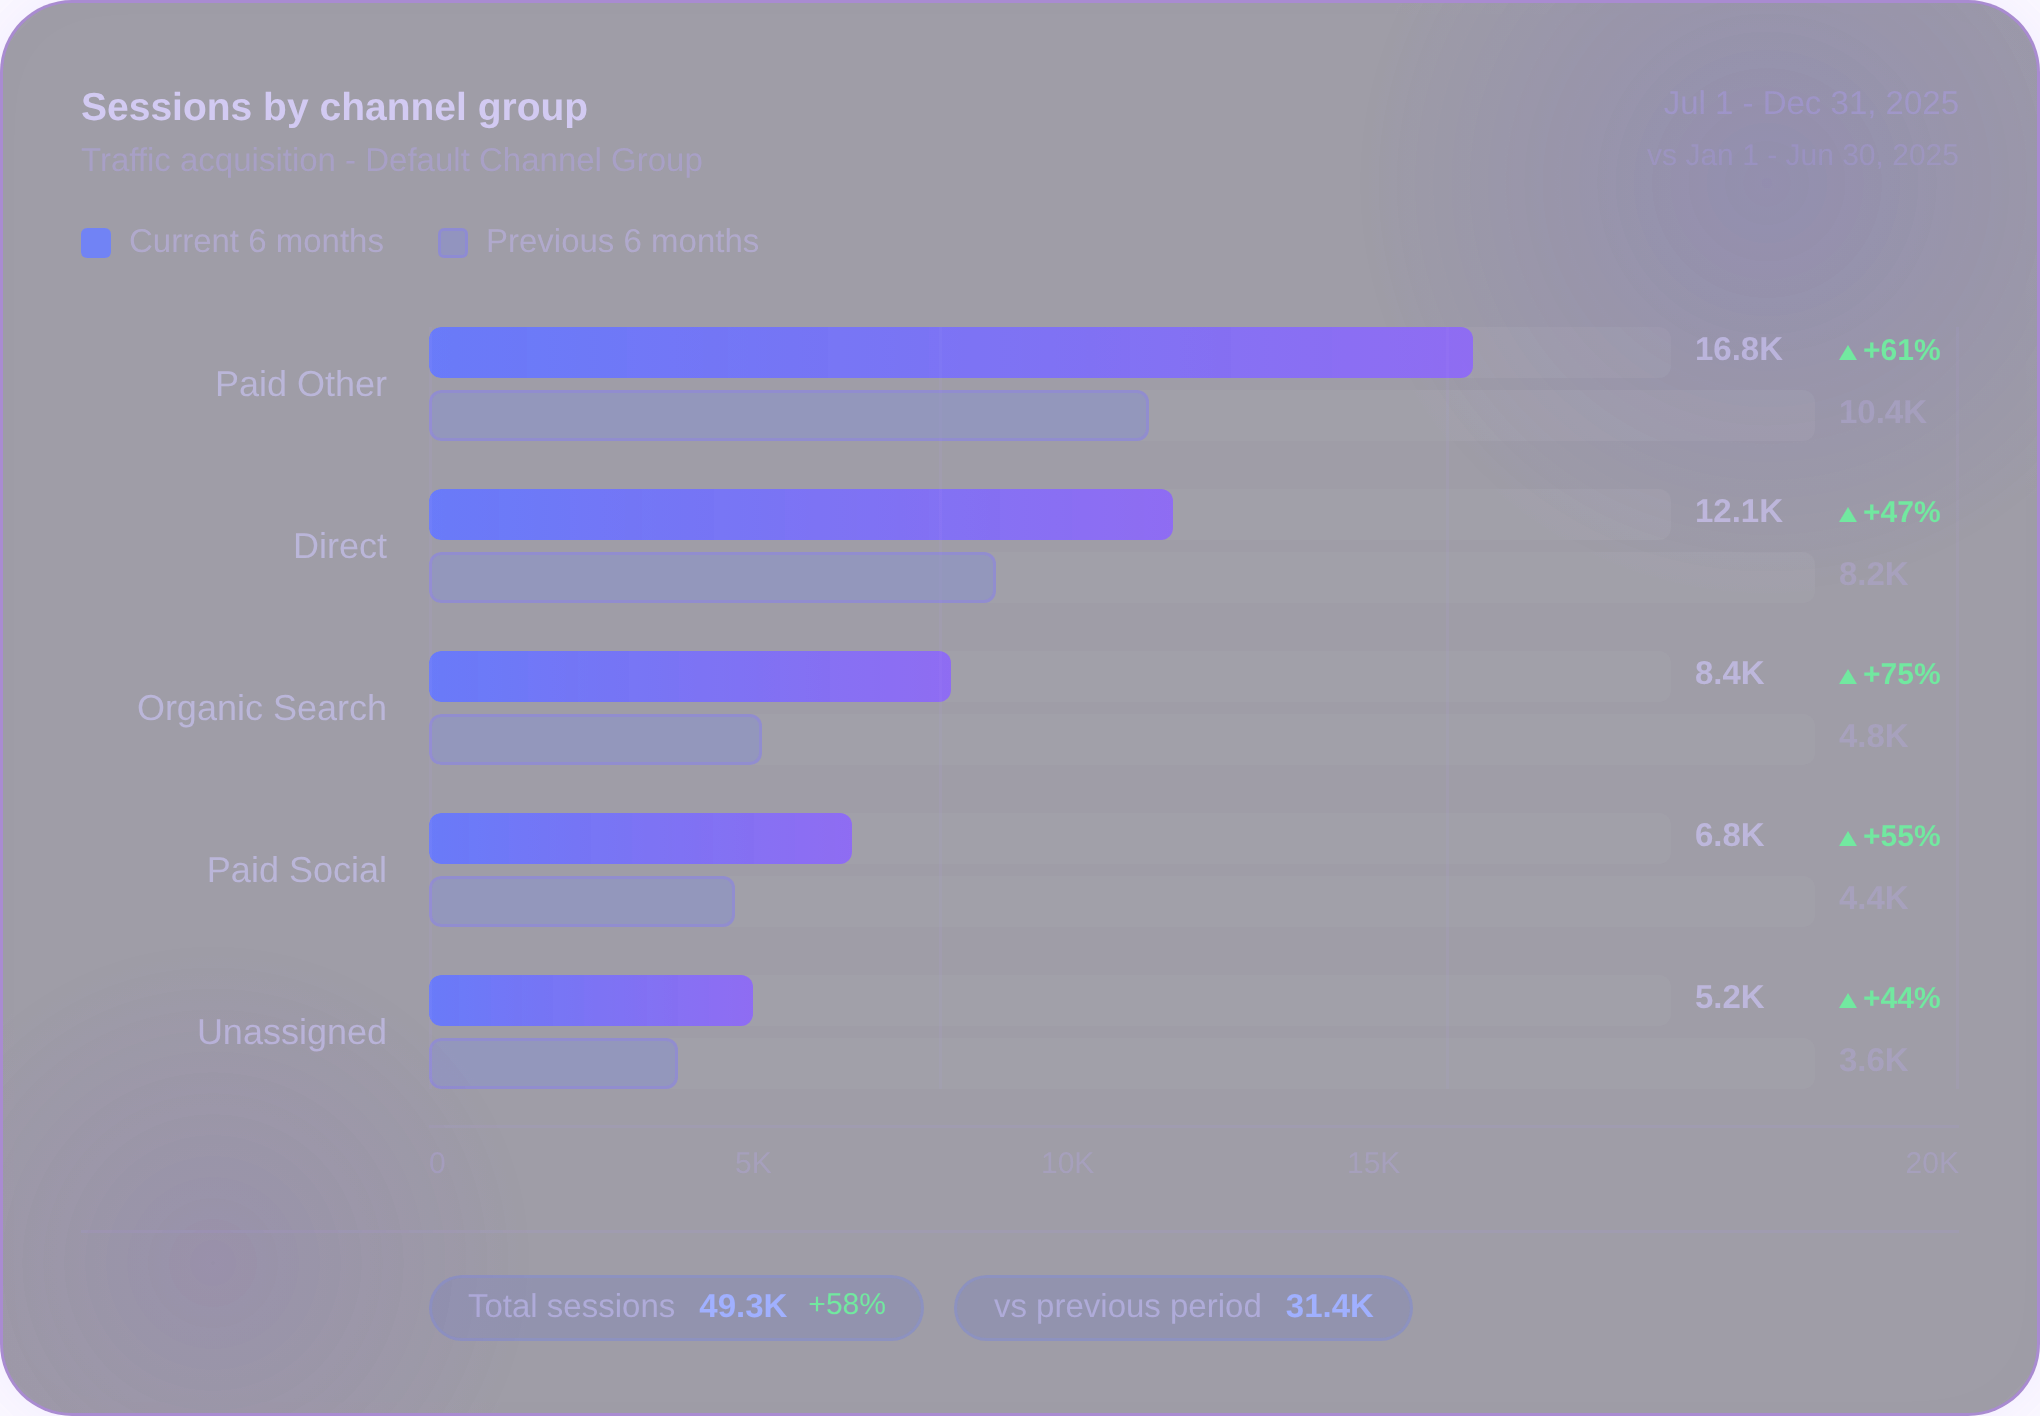Select the Direct category label
The height and width of the screenshot is (1416, 2040).
[340, 545]
